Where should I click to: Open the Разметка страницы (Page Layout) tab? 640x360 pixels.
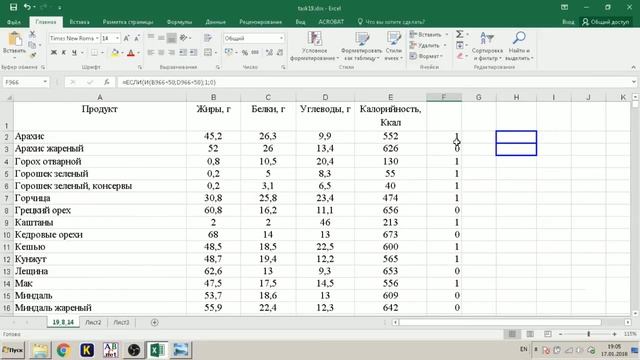(x=128, y=22)
